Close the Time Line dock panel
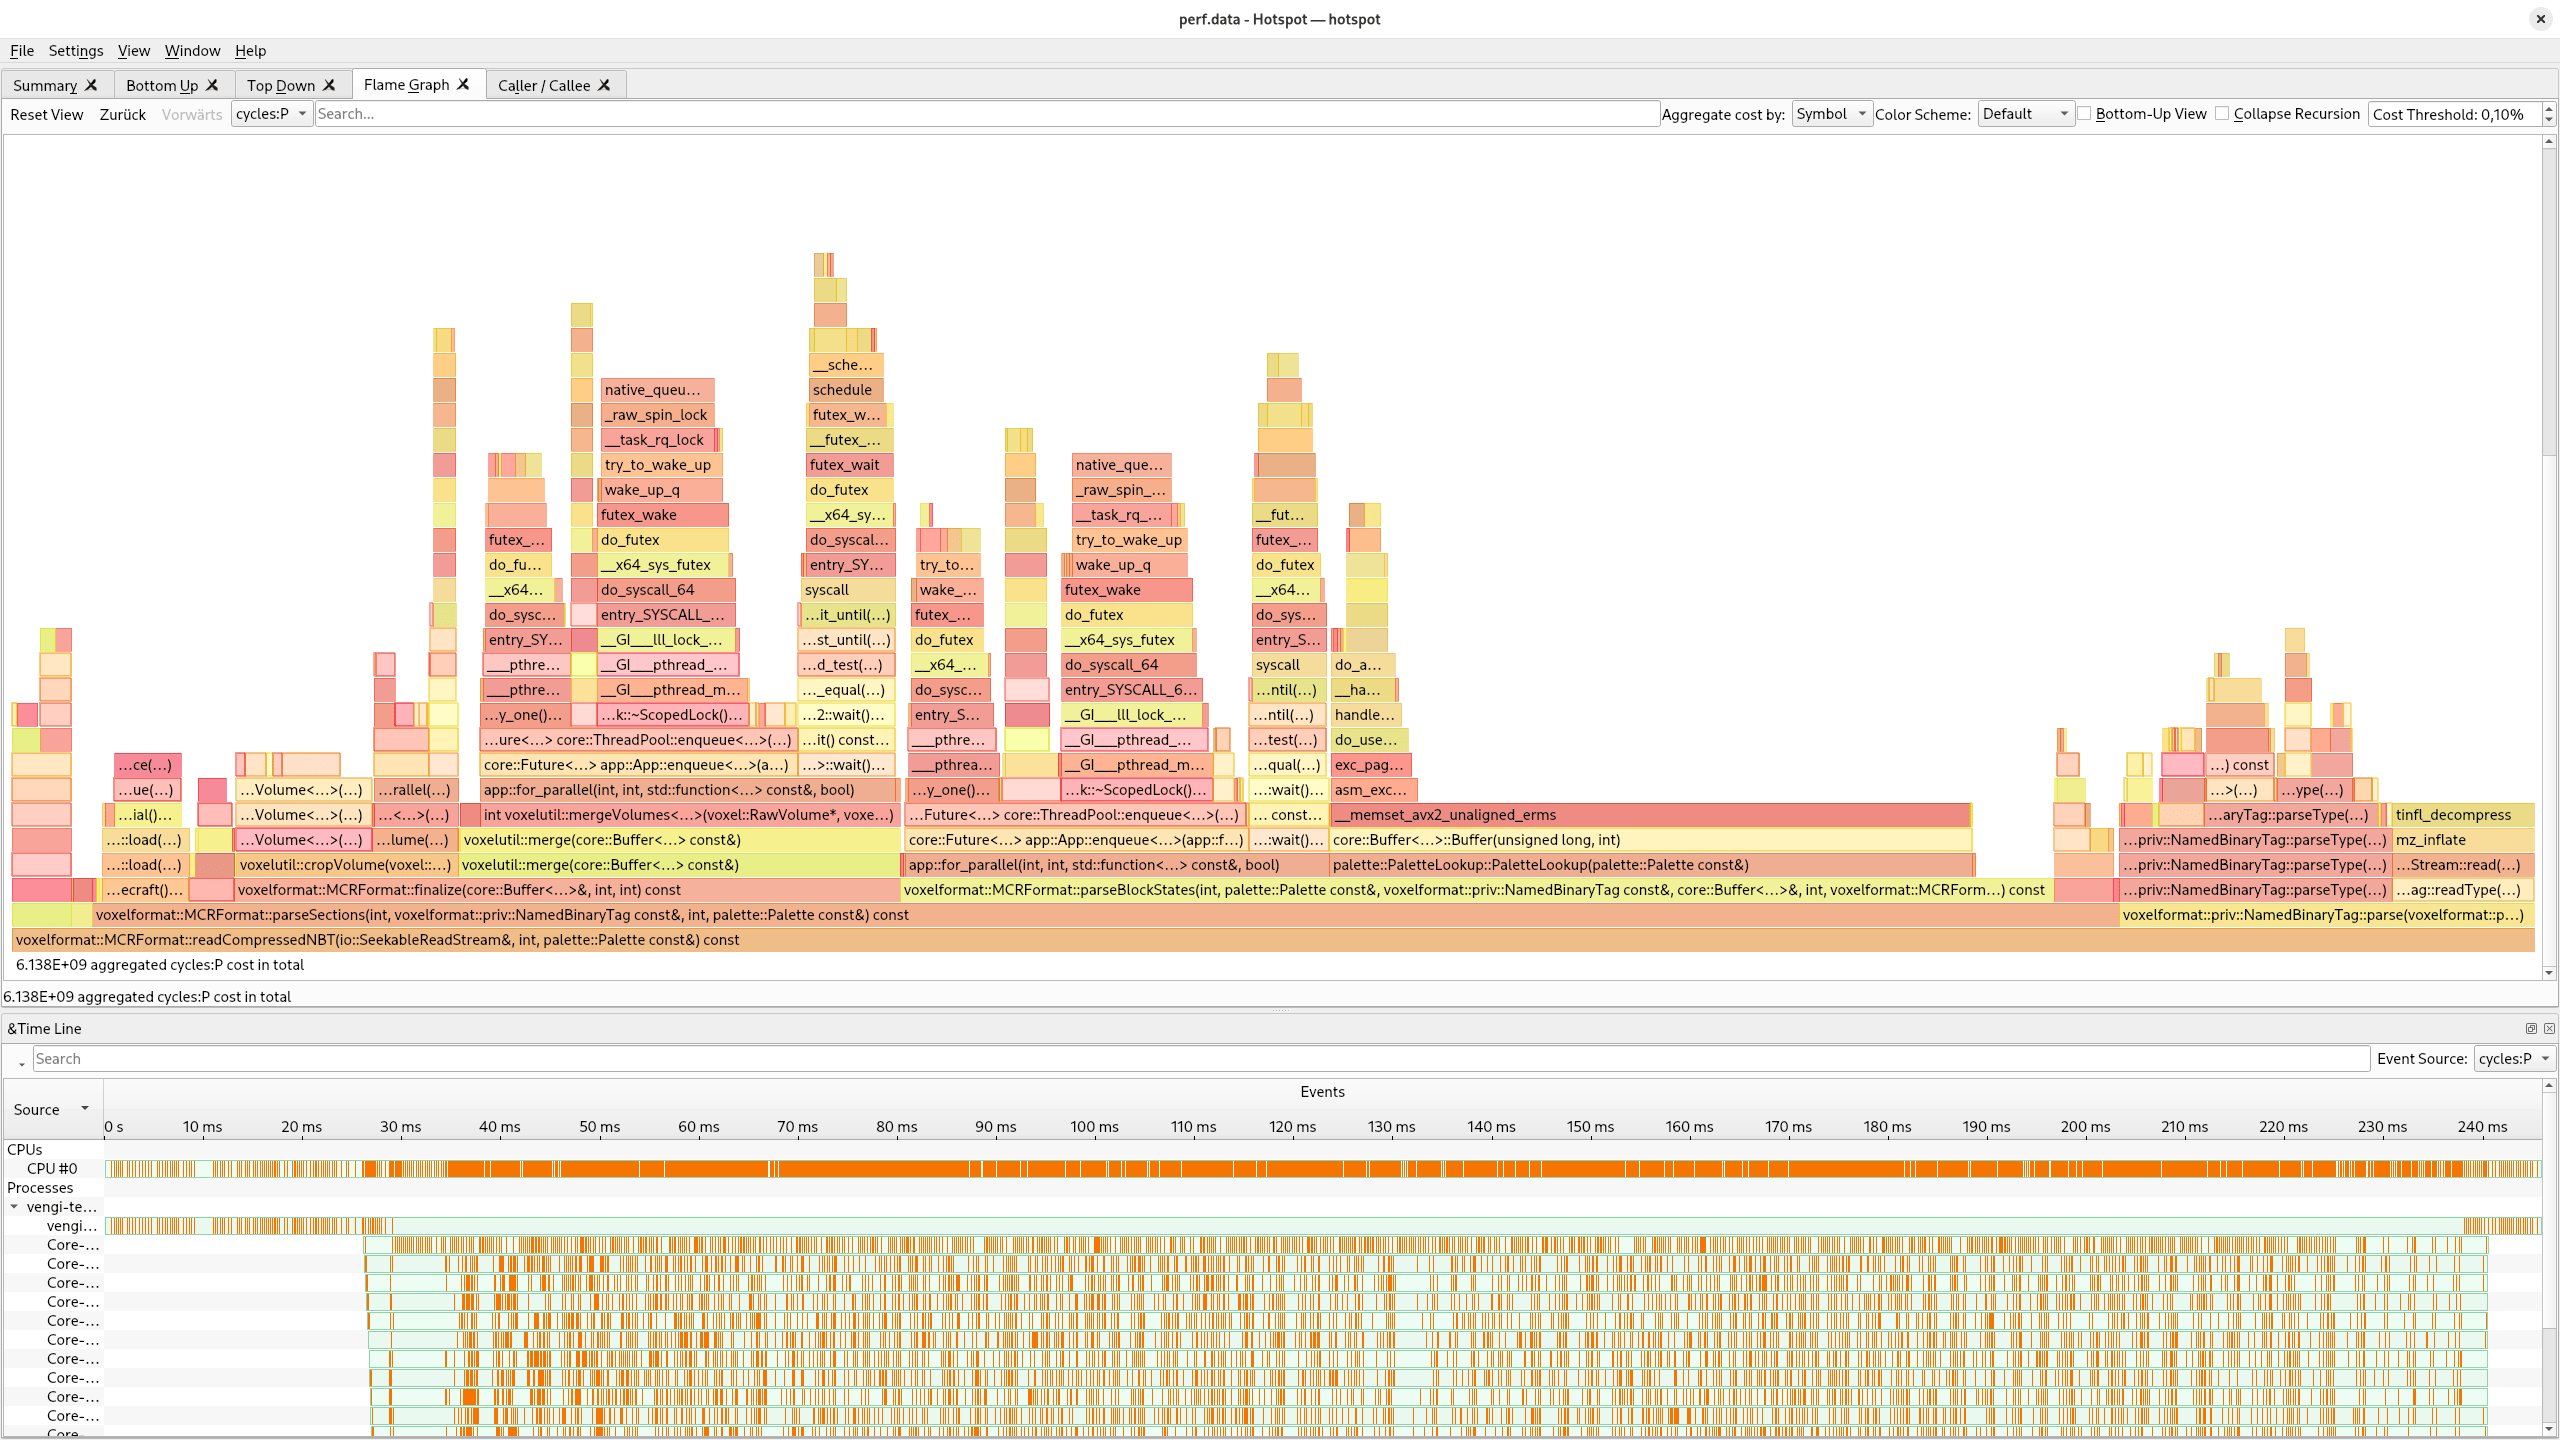Screen dimensions: 2560x1440 (2549, 1028)
